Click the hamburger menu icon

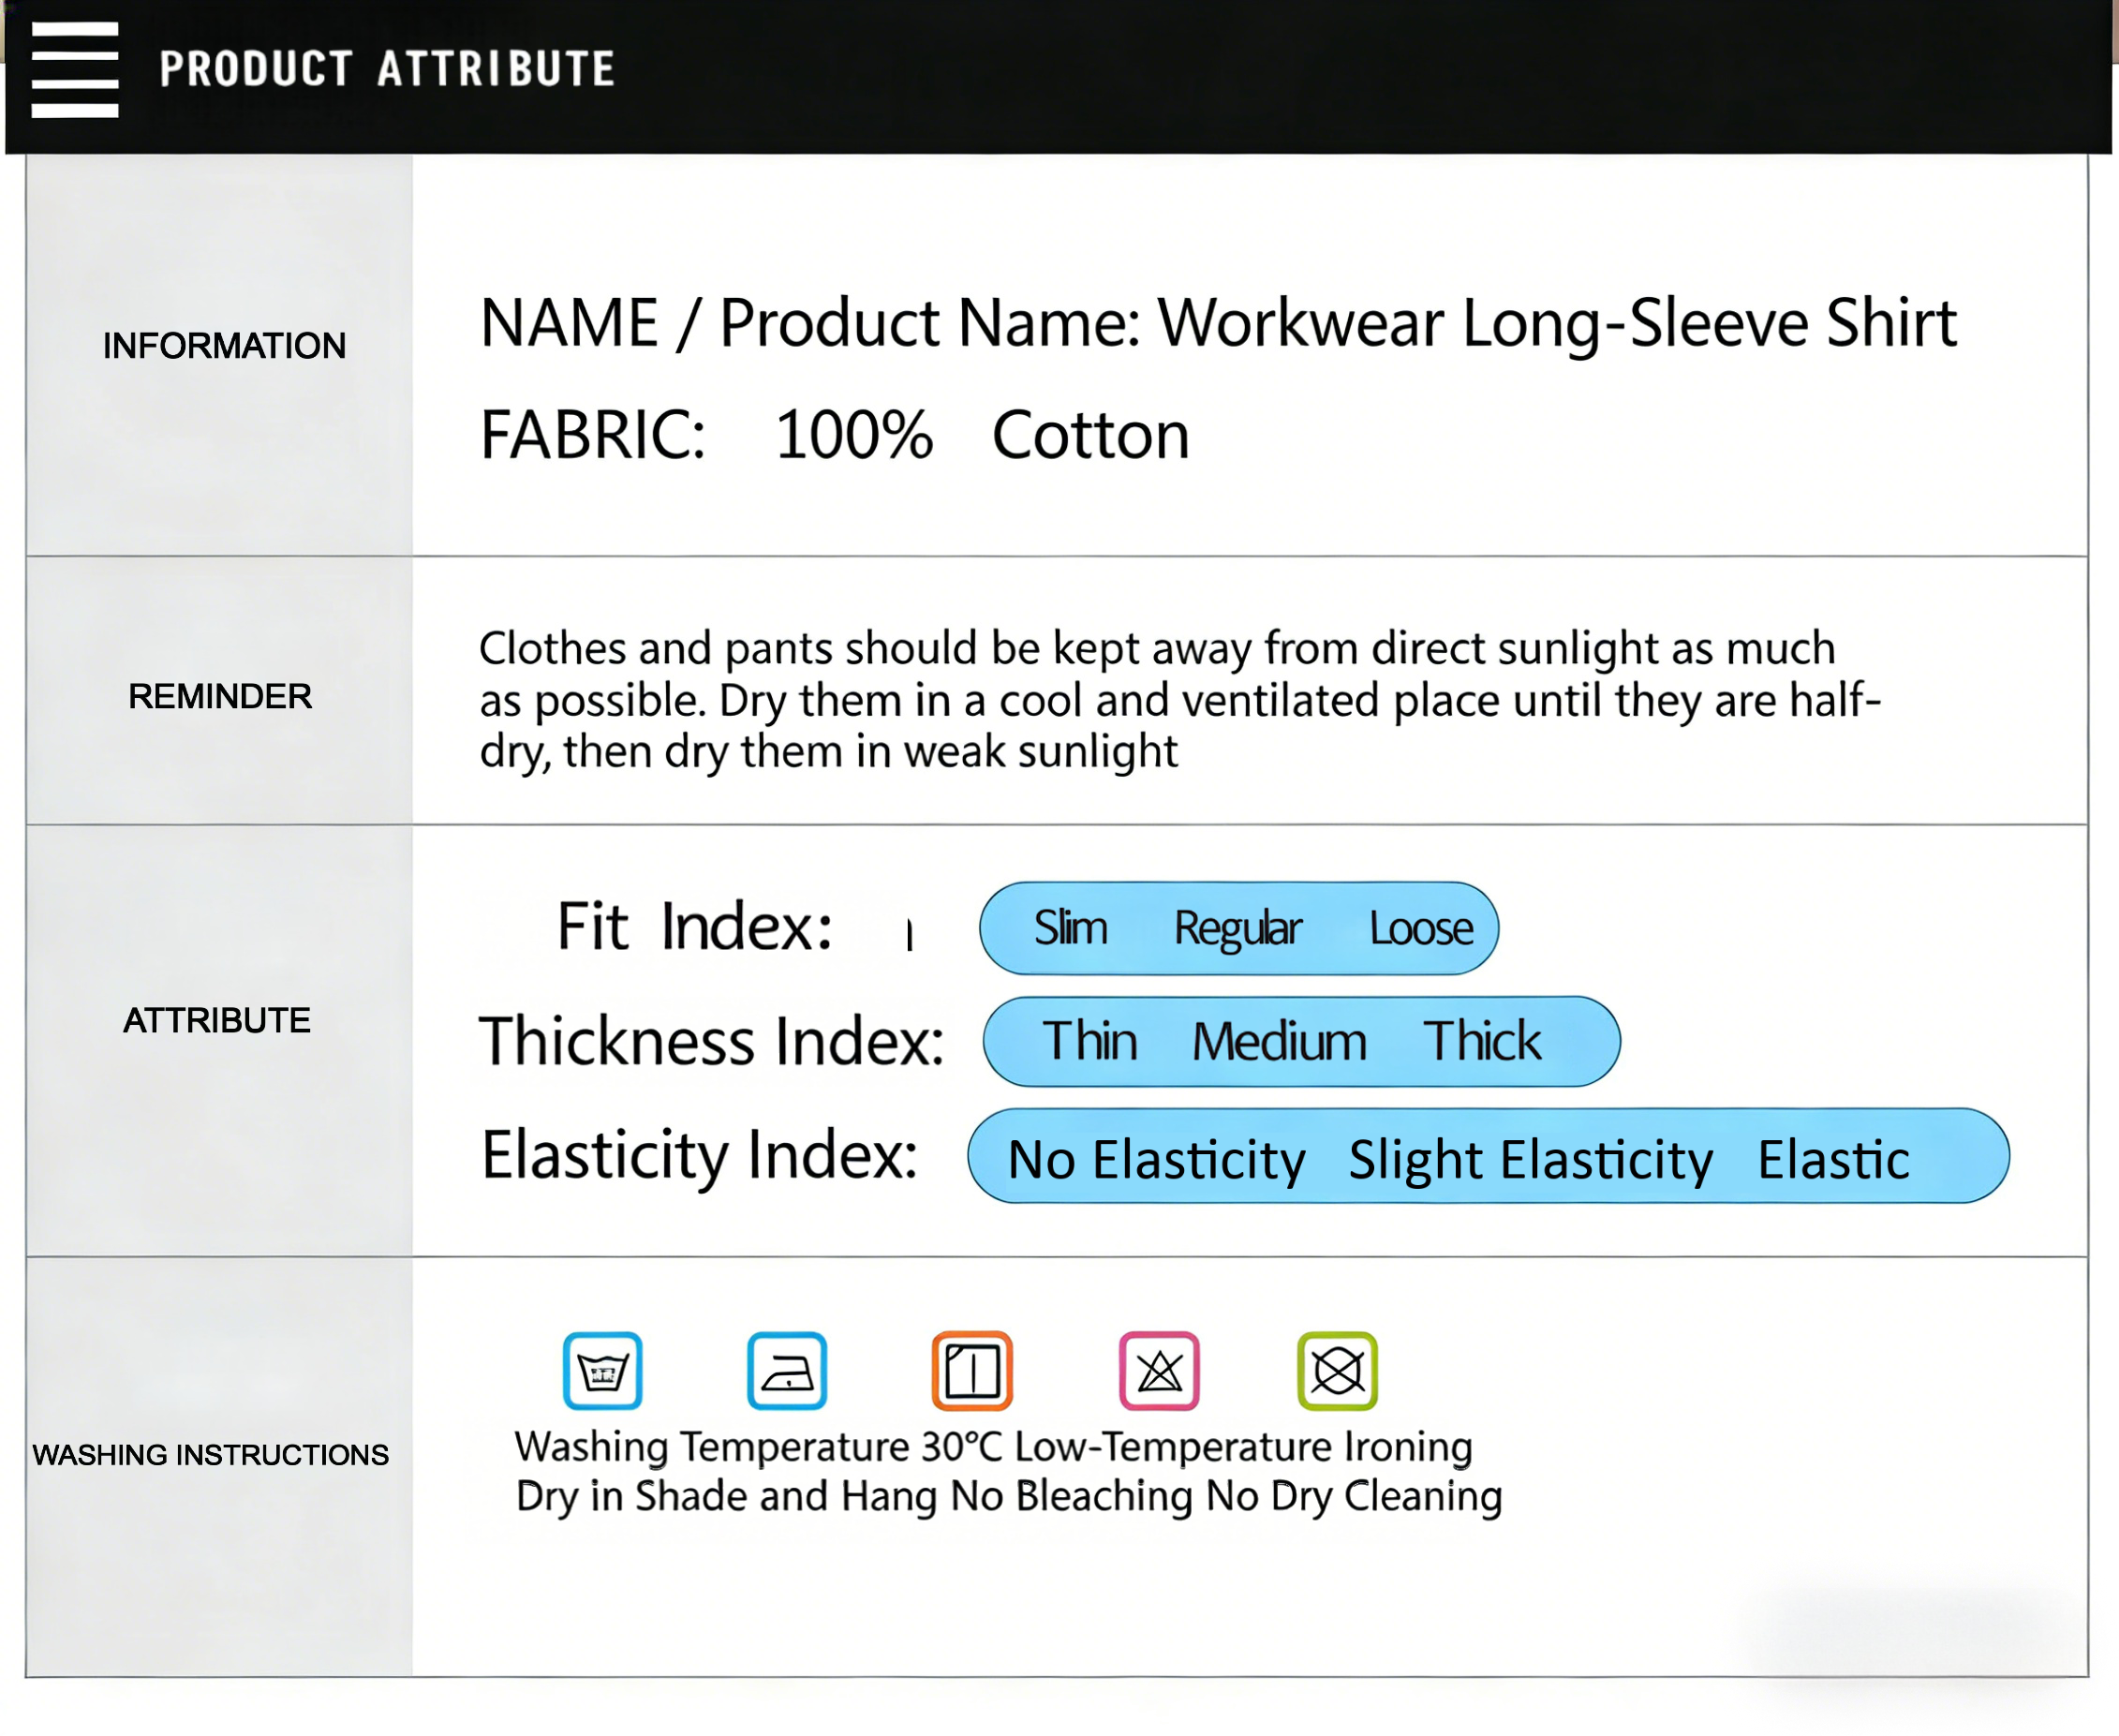(75, 69)
